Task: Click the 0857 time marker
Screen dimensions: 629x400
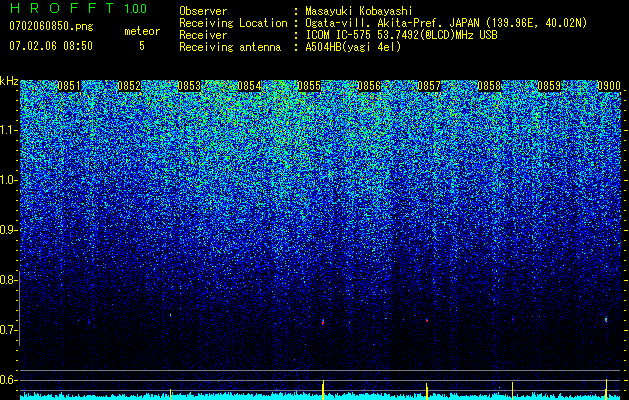Action: click(429, 86)
